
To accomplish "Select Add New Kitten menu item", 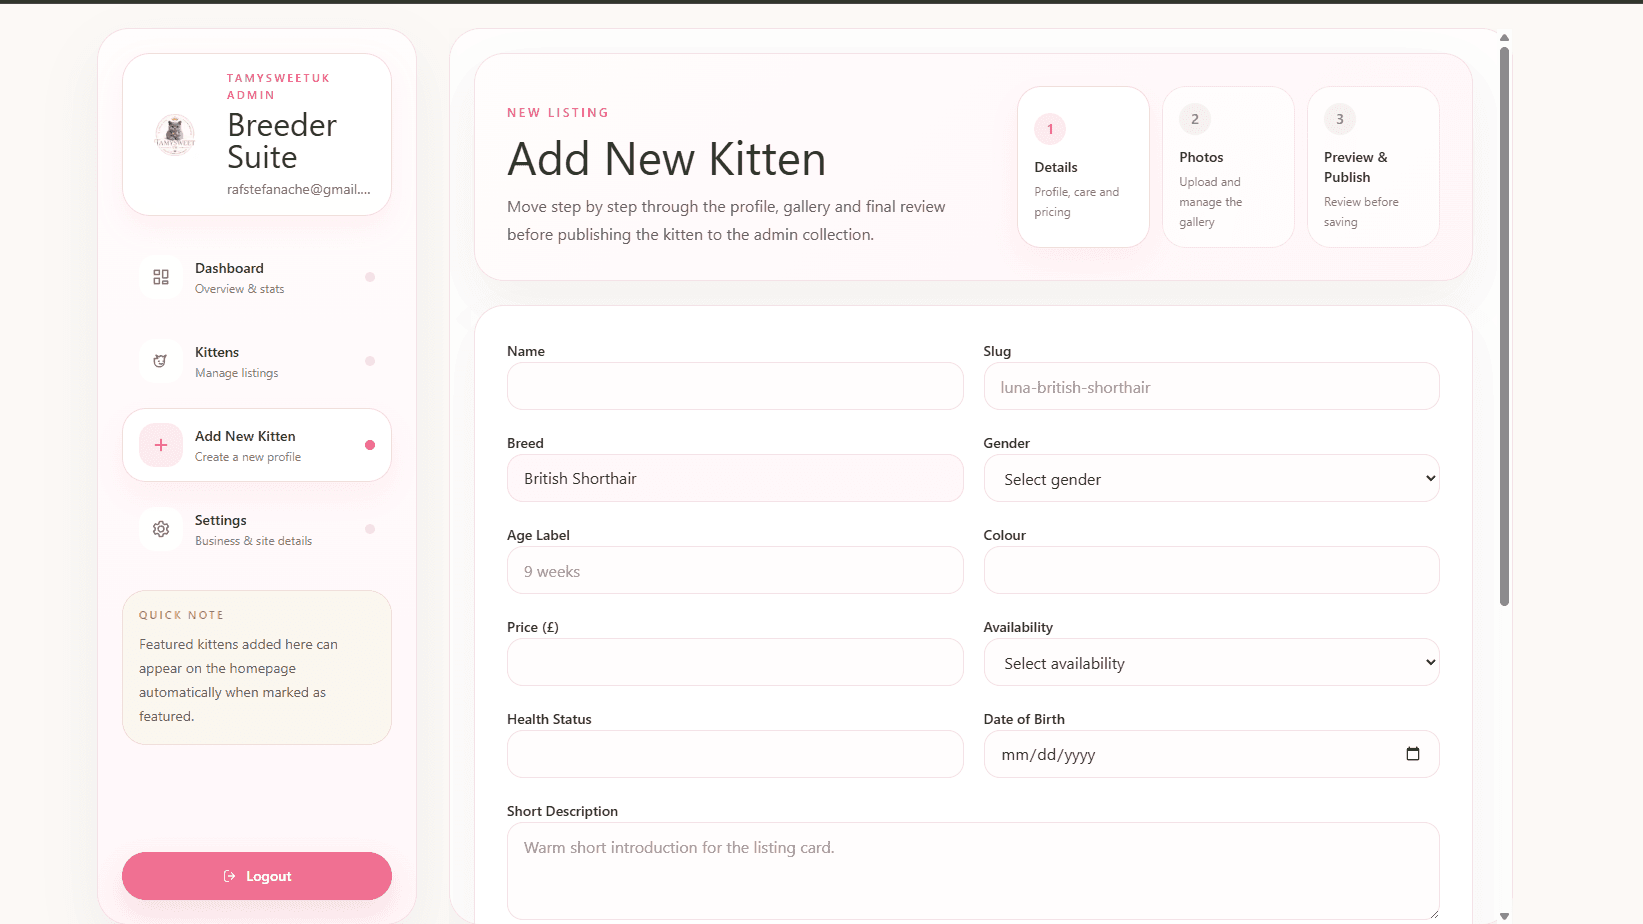I will point(257,445).
